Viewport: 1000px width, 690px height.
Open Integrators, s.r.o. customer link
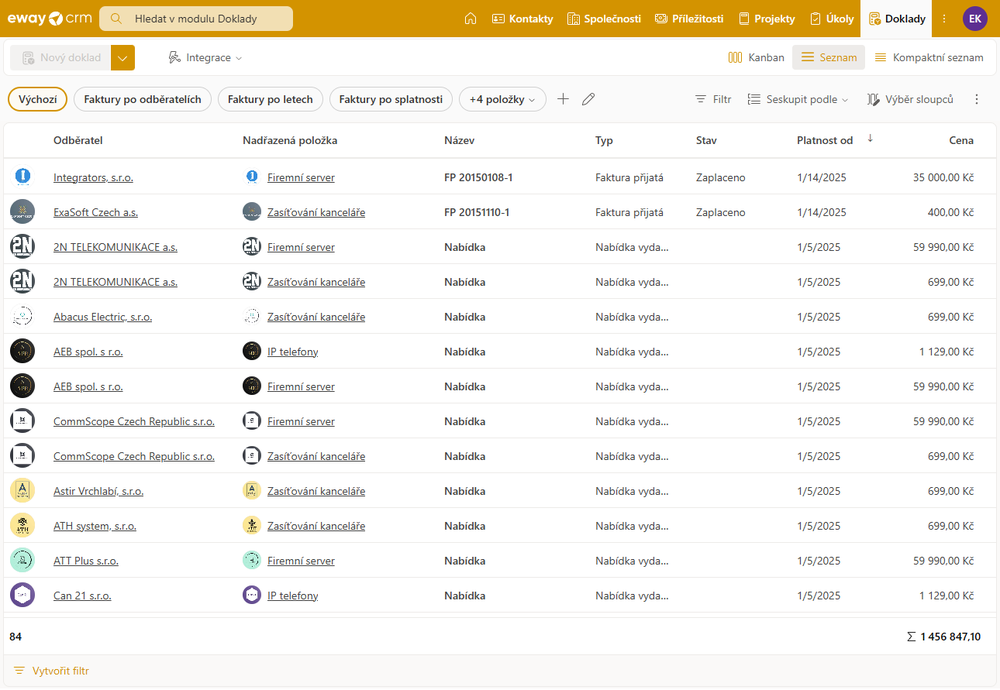coord(93,177)
